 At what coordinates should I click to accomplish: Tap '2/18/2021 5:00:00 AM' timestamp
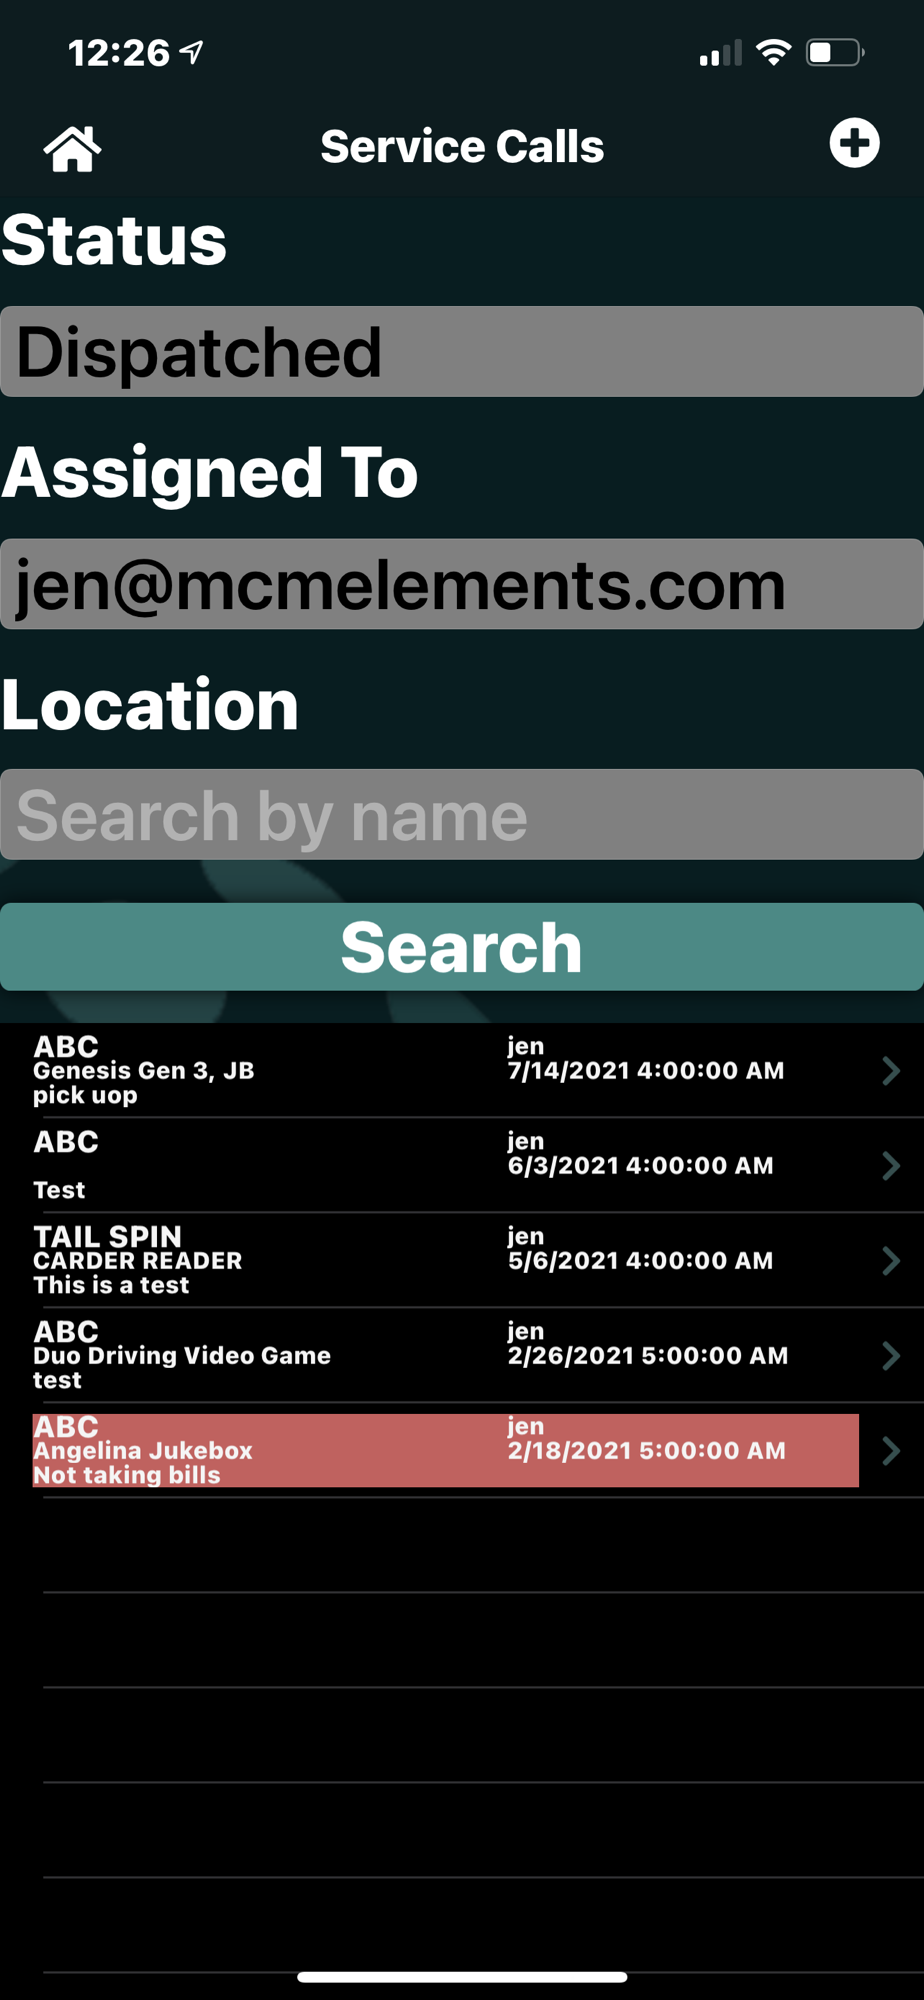tap(646, 1451)
